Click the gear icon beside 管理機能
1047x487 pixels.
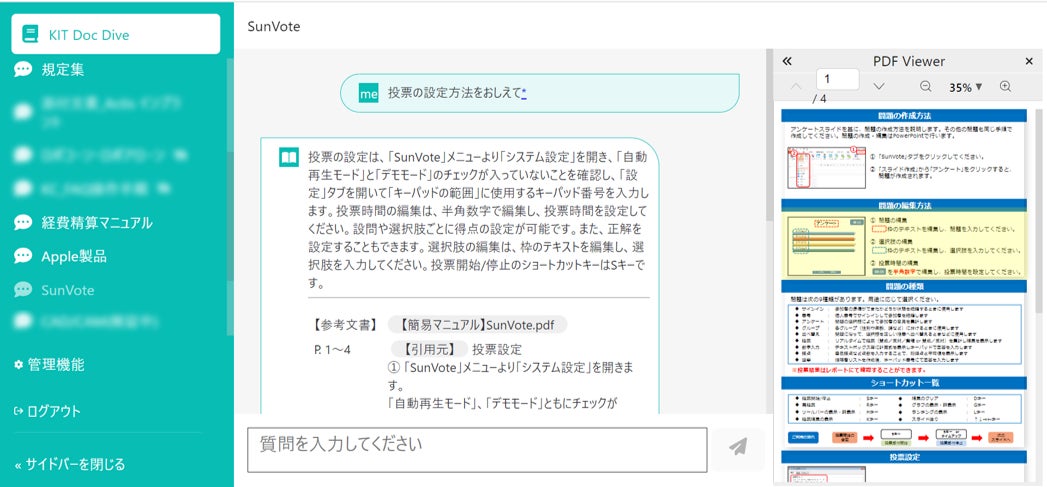coord(19,365)
